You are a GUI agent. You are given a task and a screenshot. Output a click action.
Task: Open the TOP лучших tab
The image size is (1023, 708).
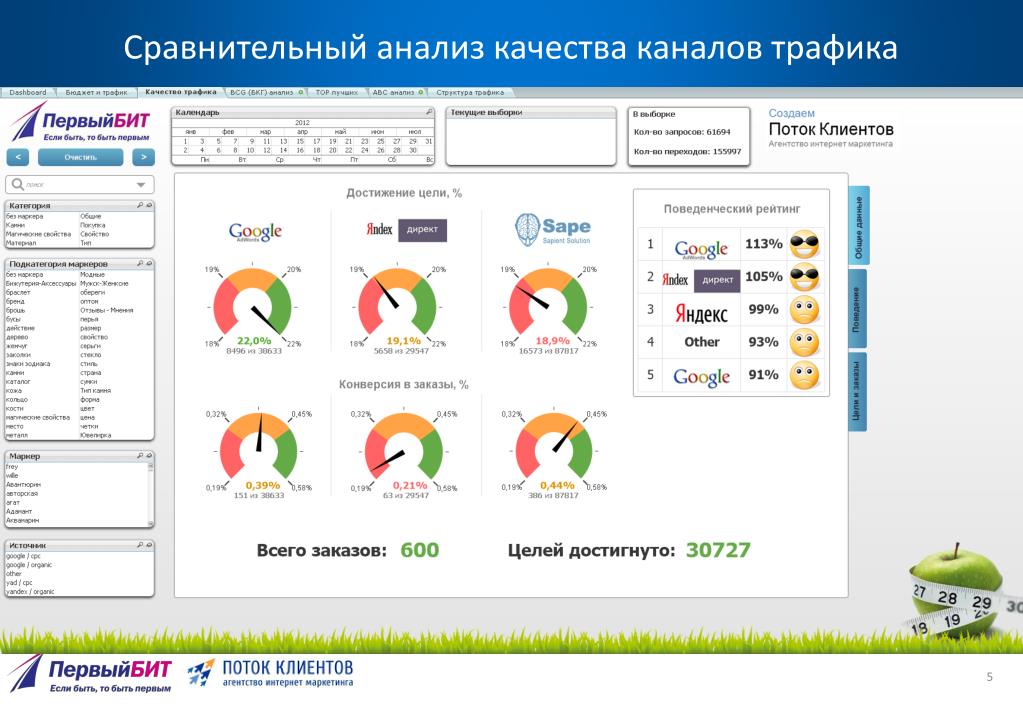[337, 93]
